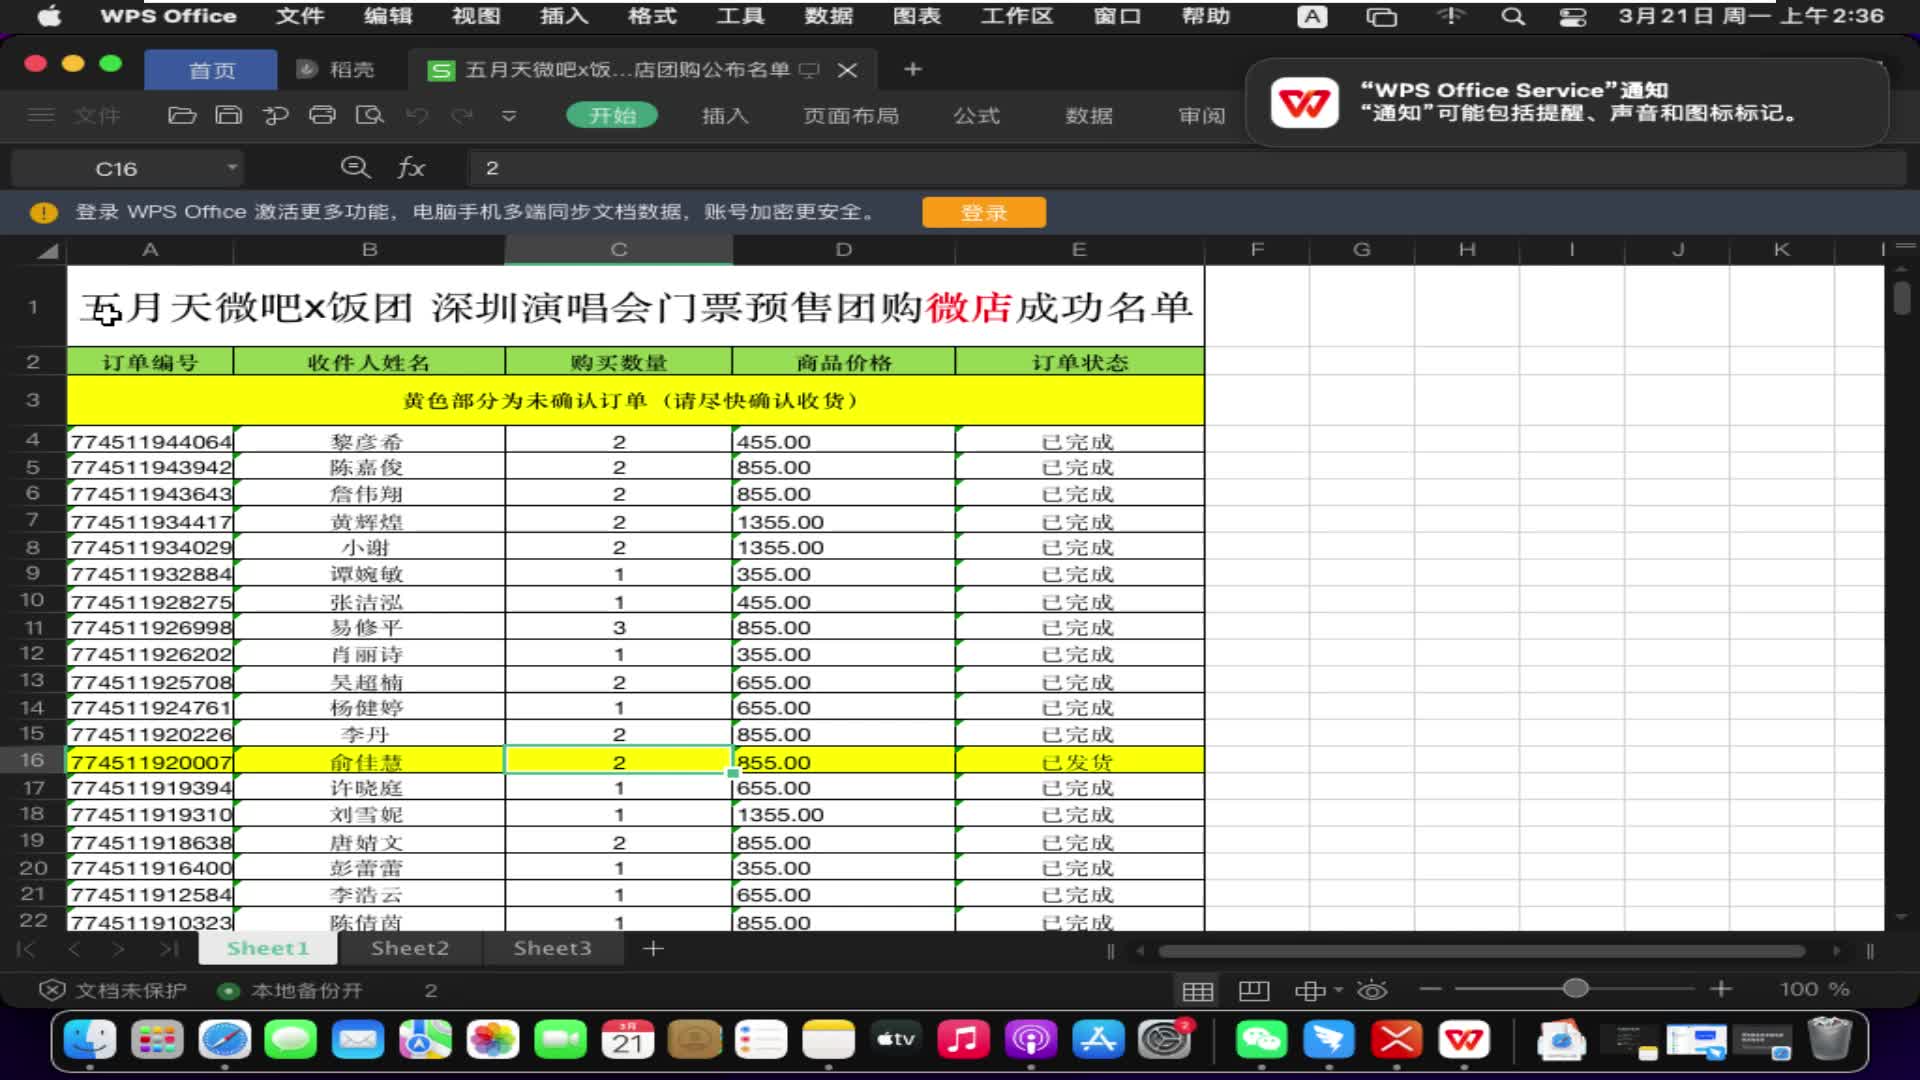Open WPS Office icon in the dock
This screenshot has width=1920, height=1080.
pyautogui.click(x=1464, y=1040)
